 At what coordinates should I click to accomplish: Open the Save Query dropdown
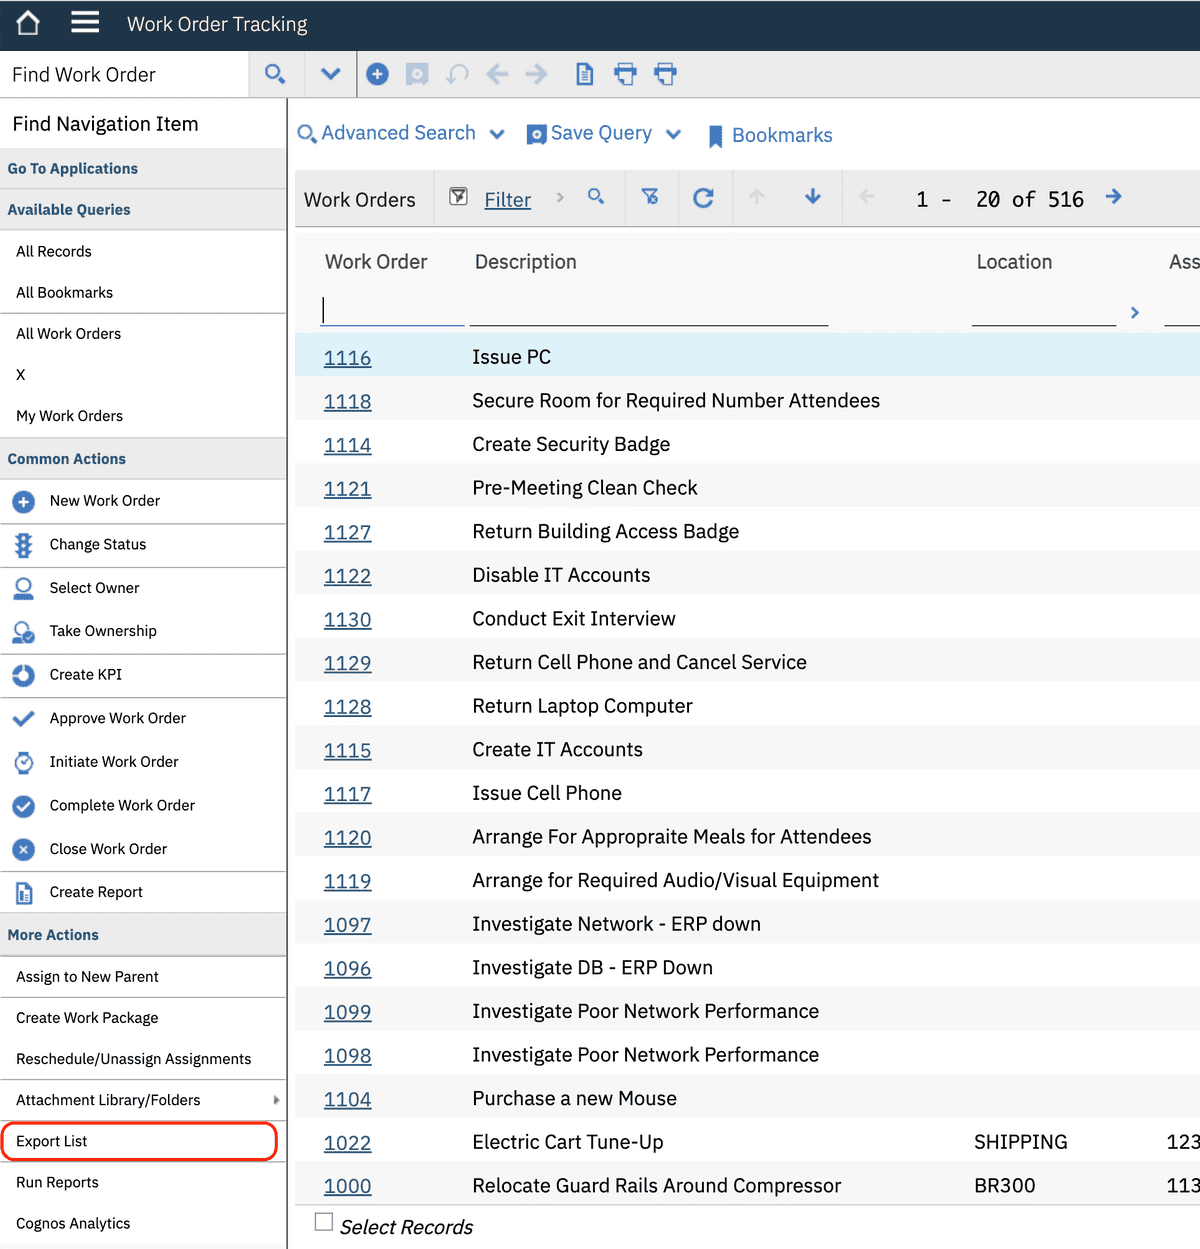[672, 133]
